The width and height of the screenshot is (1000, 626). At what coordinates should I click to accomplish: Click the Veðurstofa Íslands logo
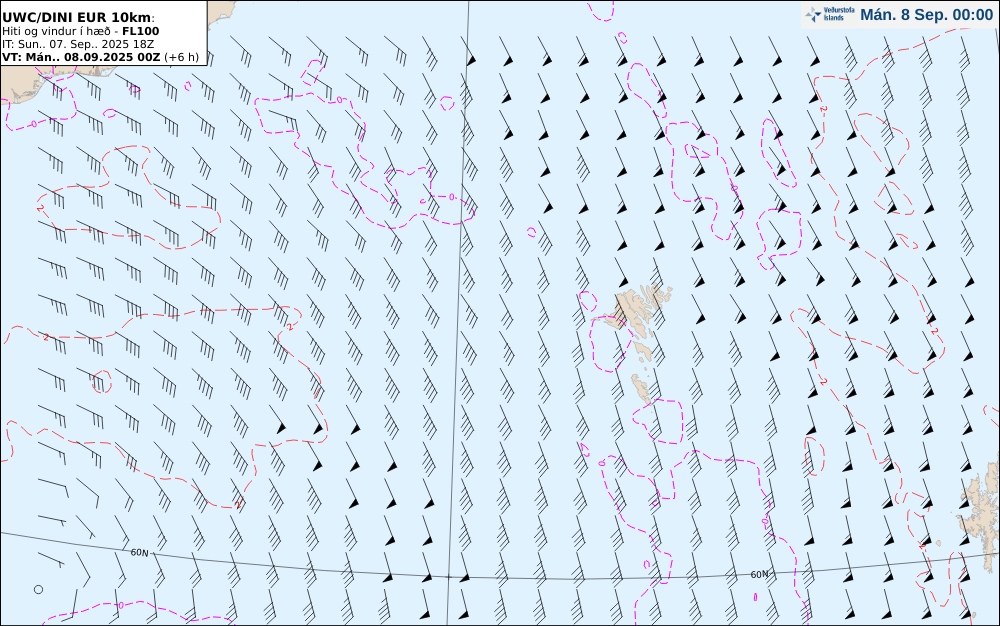pyautogui.click(x=830, y=14)
